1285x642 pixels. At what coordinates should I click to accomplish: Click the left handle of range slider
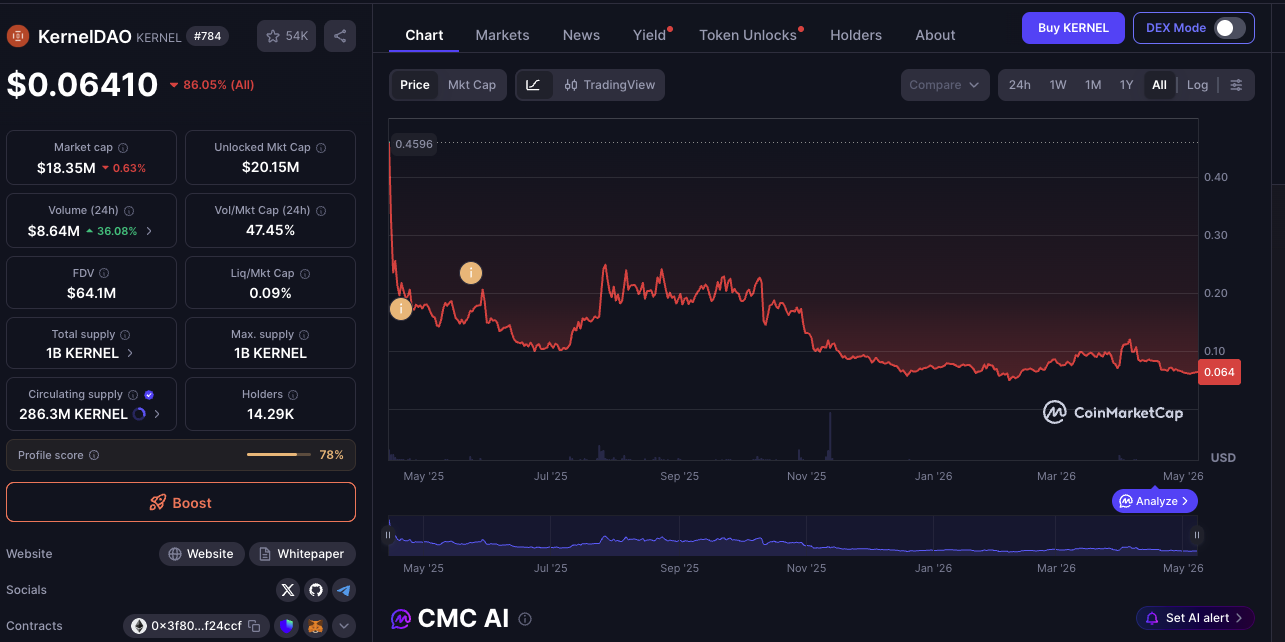tap(388, 535)
